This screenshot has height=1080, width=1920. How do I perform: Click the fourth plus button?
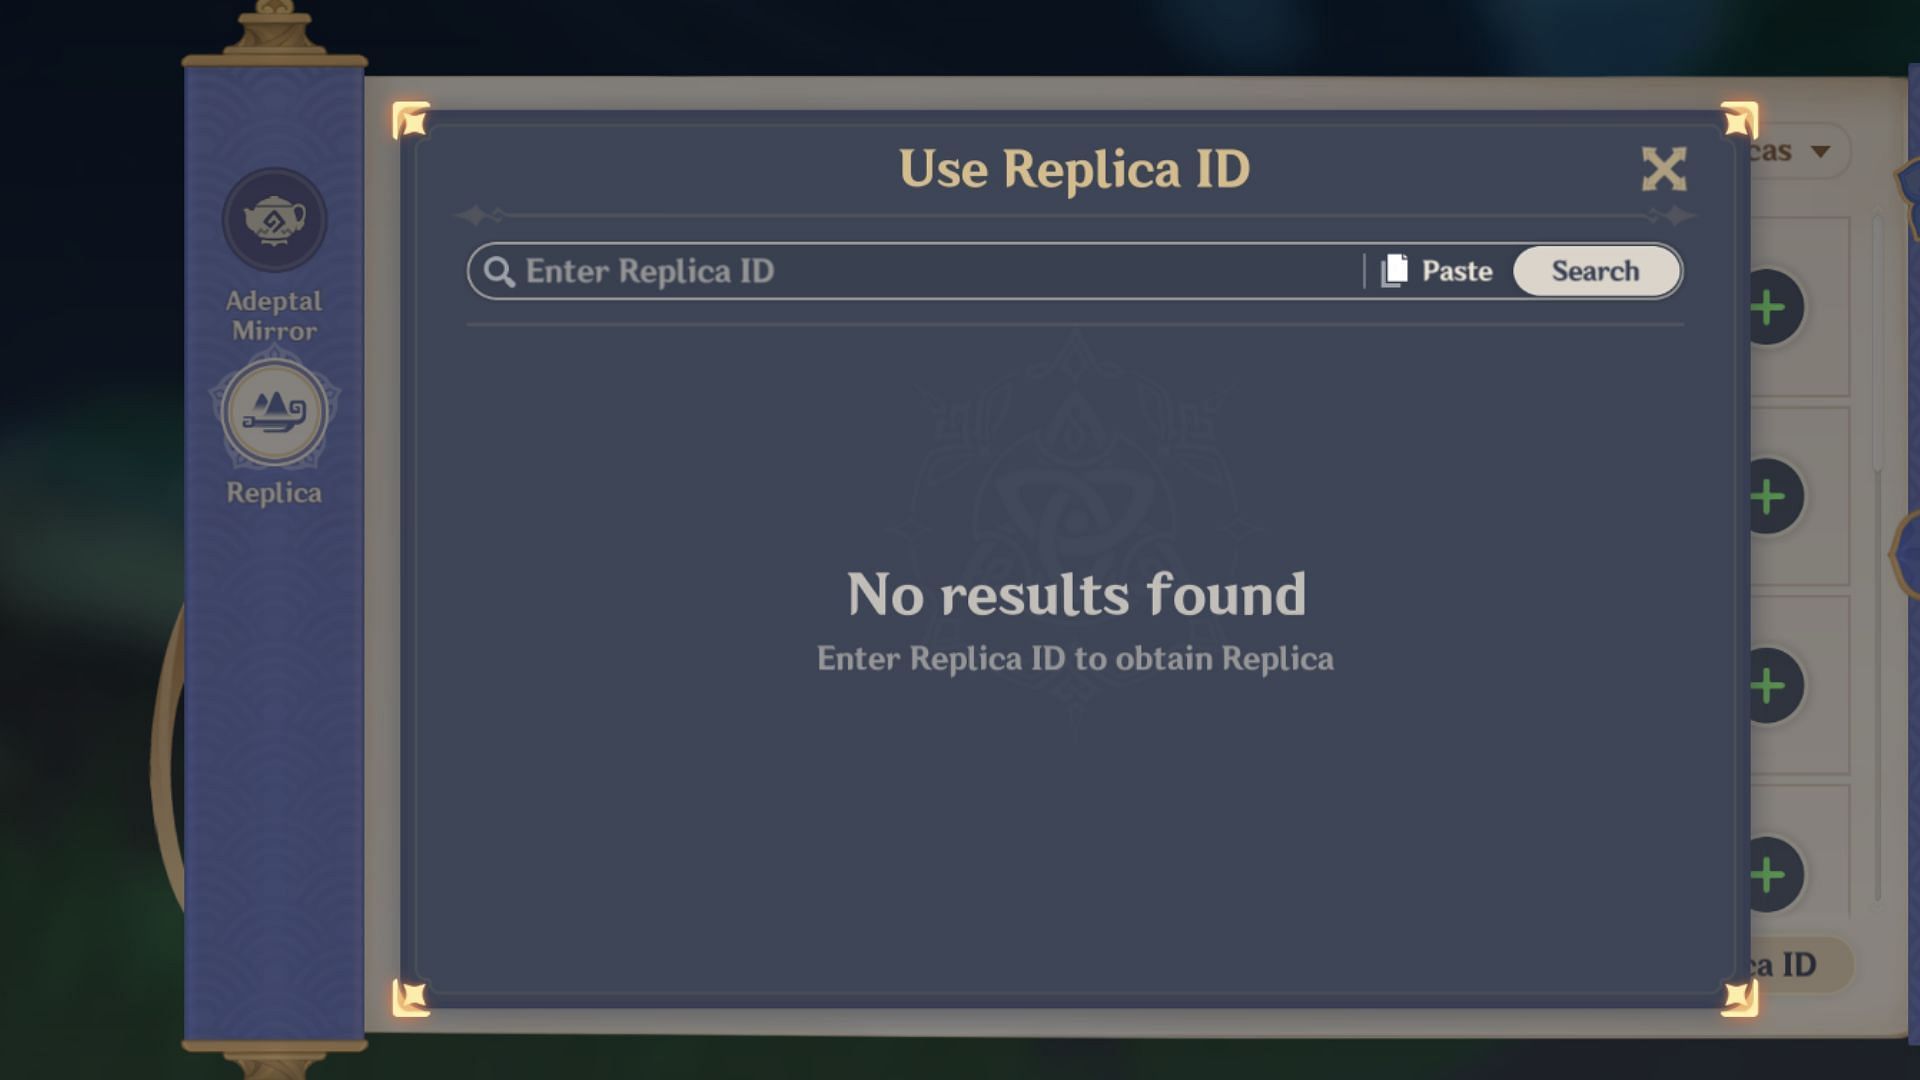tap(1767, 874)
